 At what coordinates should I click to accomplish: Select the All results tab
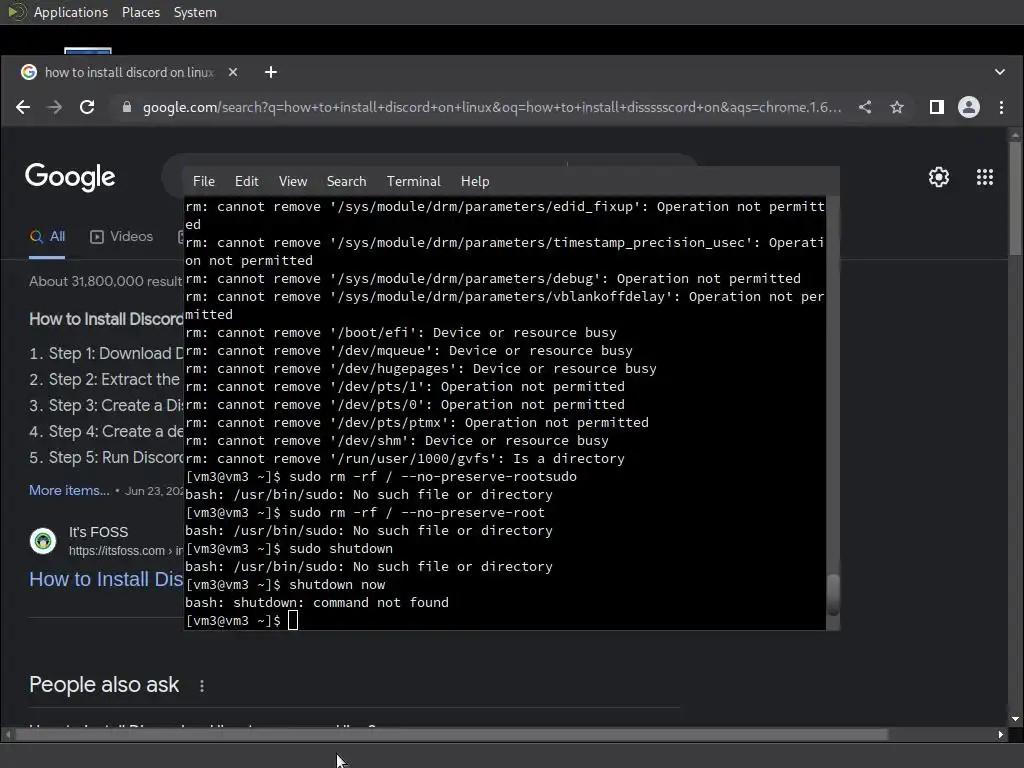tap(47, 236)
